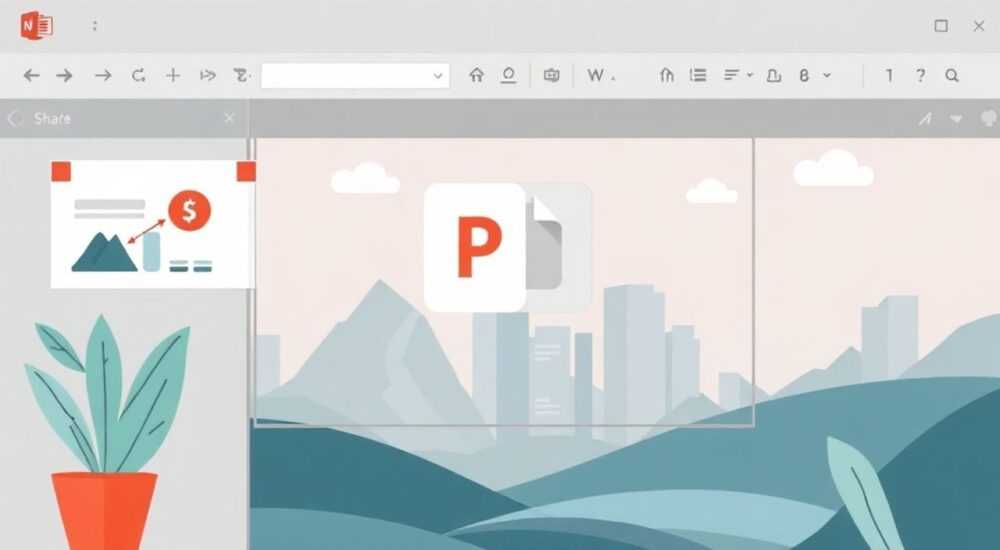Screen dimensions: 1000x550
Task: Expand the toolbar combo box chevron
Action: click(x=438, y=76)
